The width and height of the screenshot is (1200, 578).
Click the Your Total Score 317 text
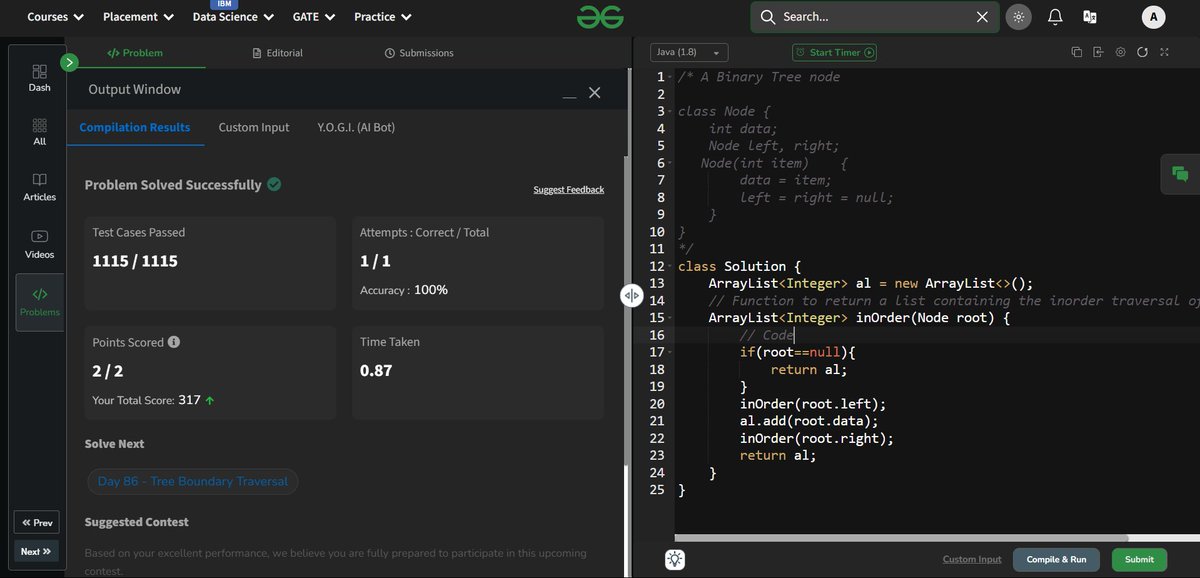(x=153, y=400)
